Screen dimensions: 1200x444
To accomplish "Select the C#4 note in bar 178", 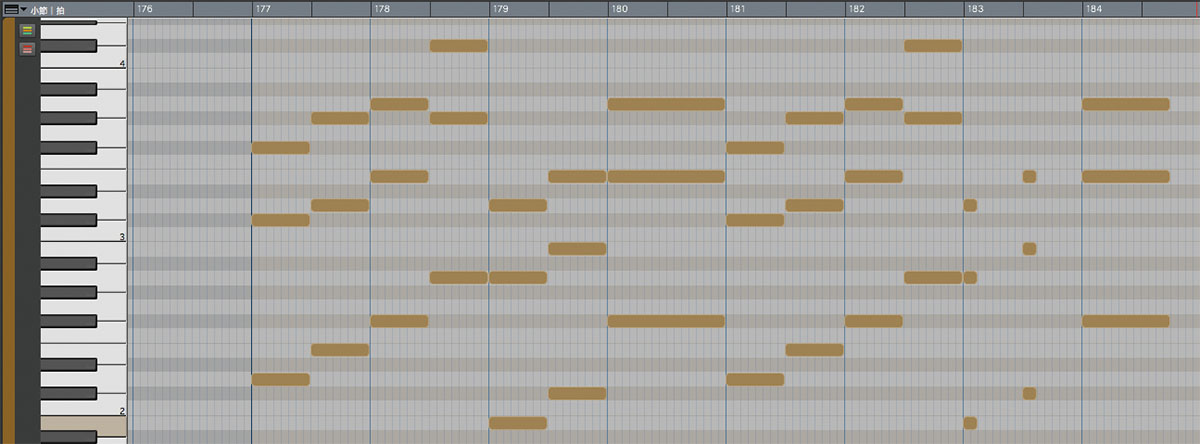I will pos(459,46).
